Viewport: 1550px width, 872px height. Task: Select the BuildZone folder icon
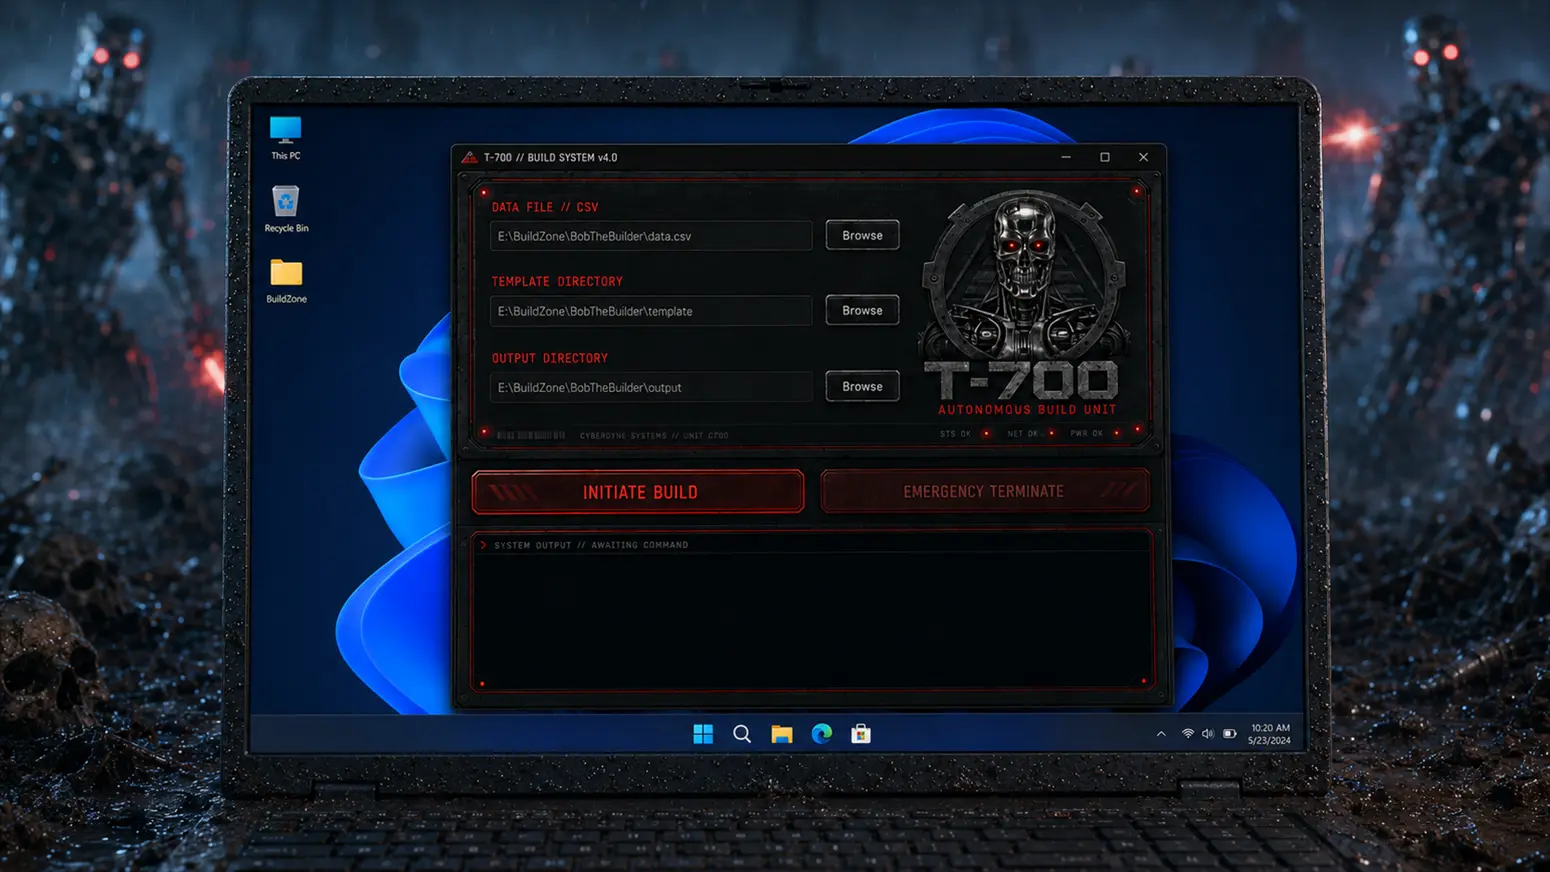(286, 281)
